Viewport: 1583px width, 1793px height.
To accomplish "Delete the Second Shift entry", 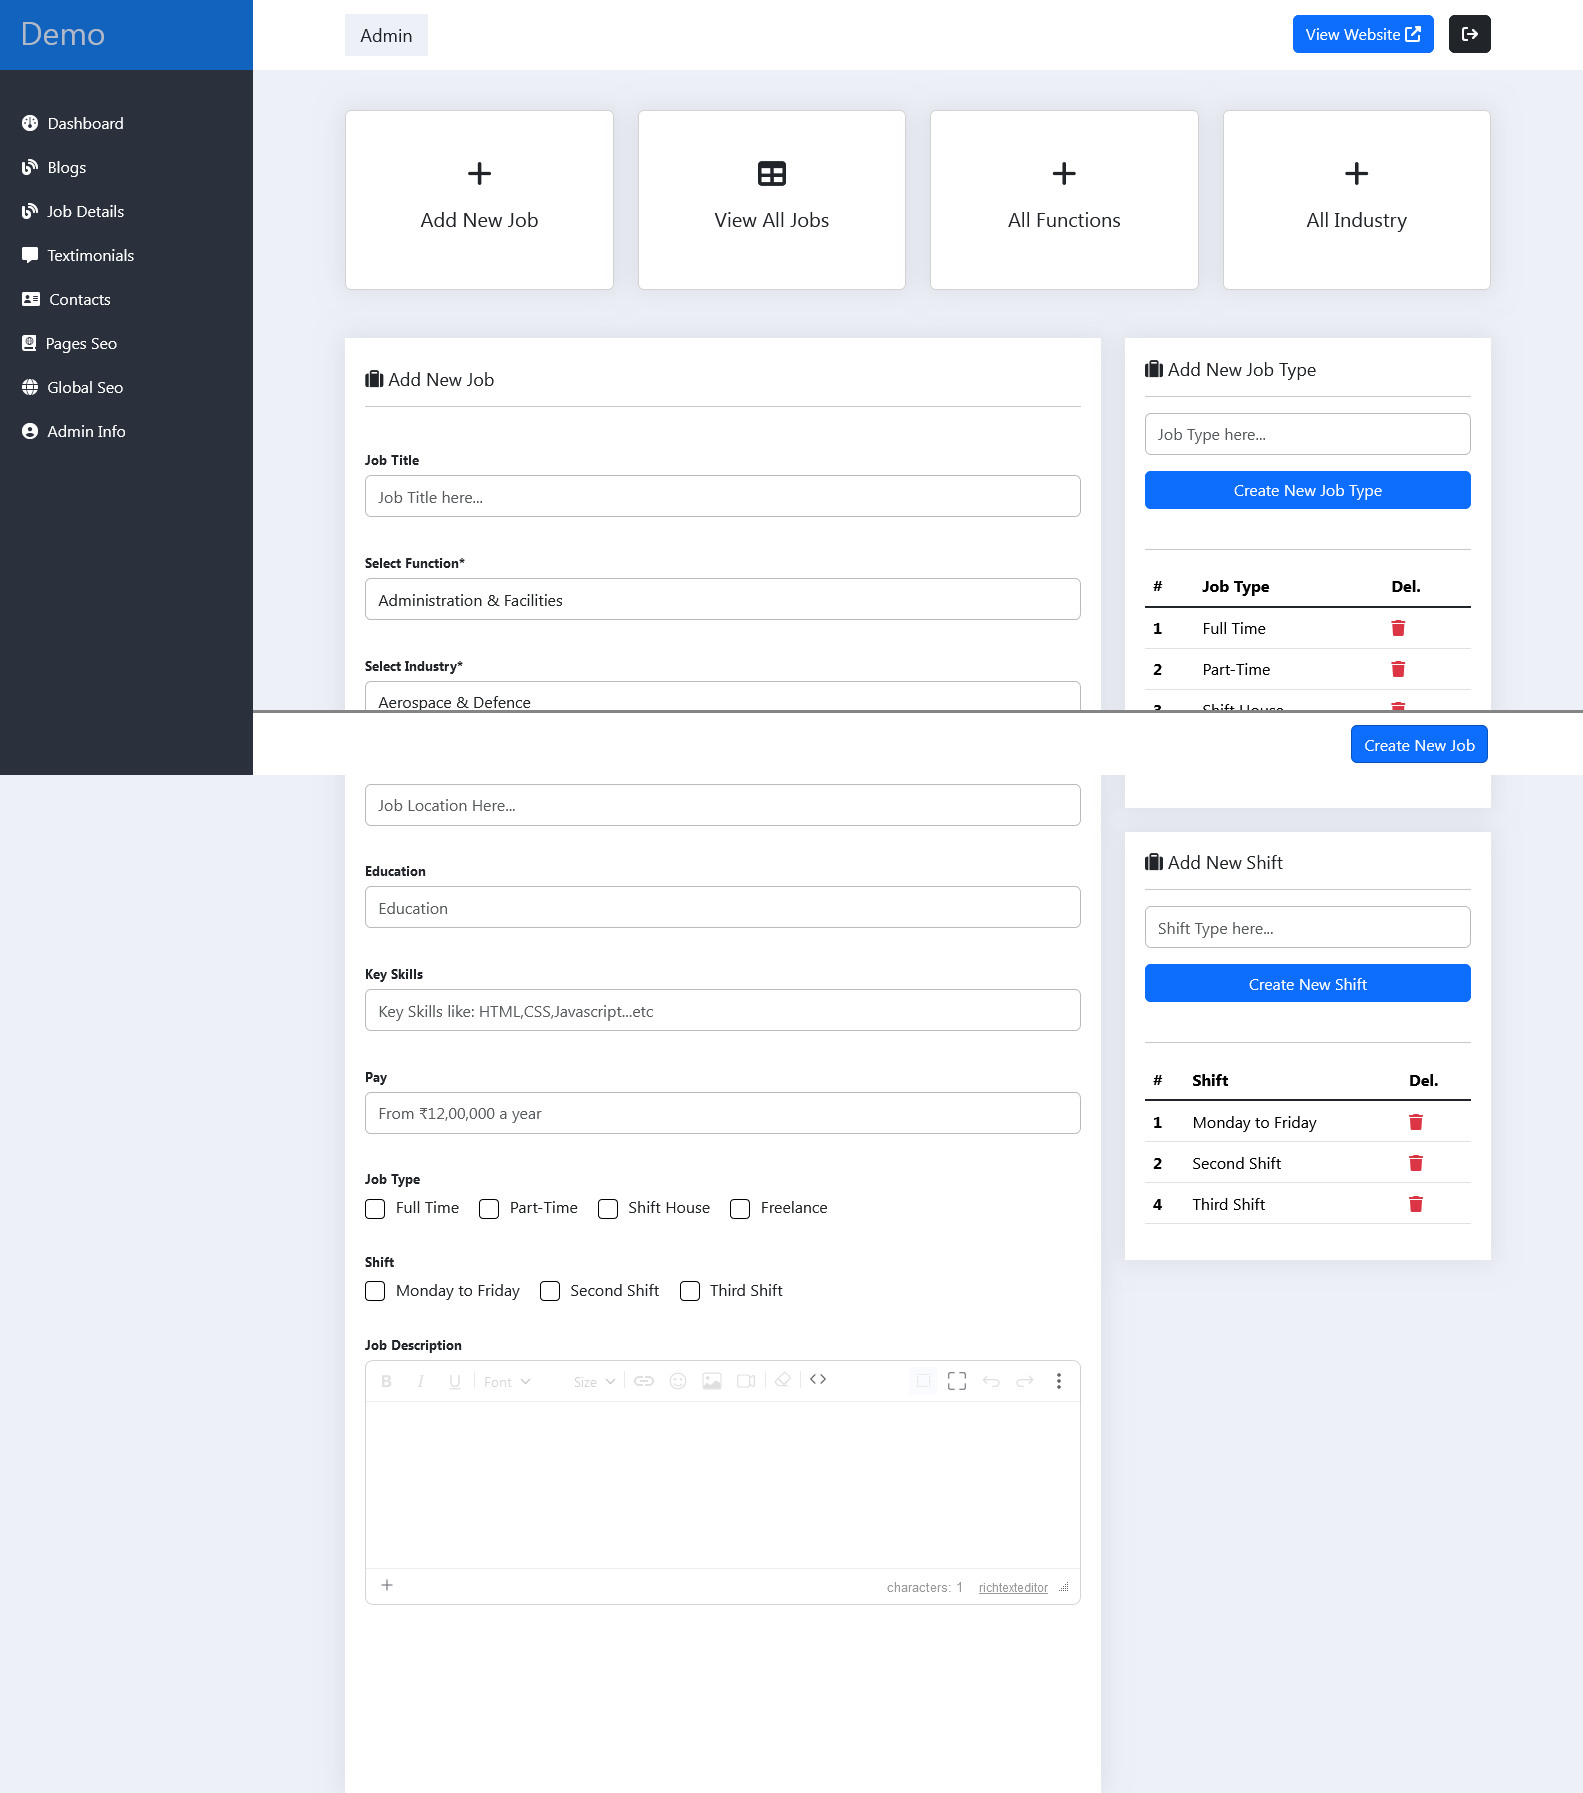I will coord(1415,1163).
